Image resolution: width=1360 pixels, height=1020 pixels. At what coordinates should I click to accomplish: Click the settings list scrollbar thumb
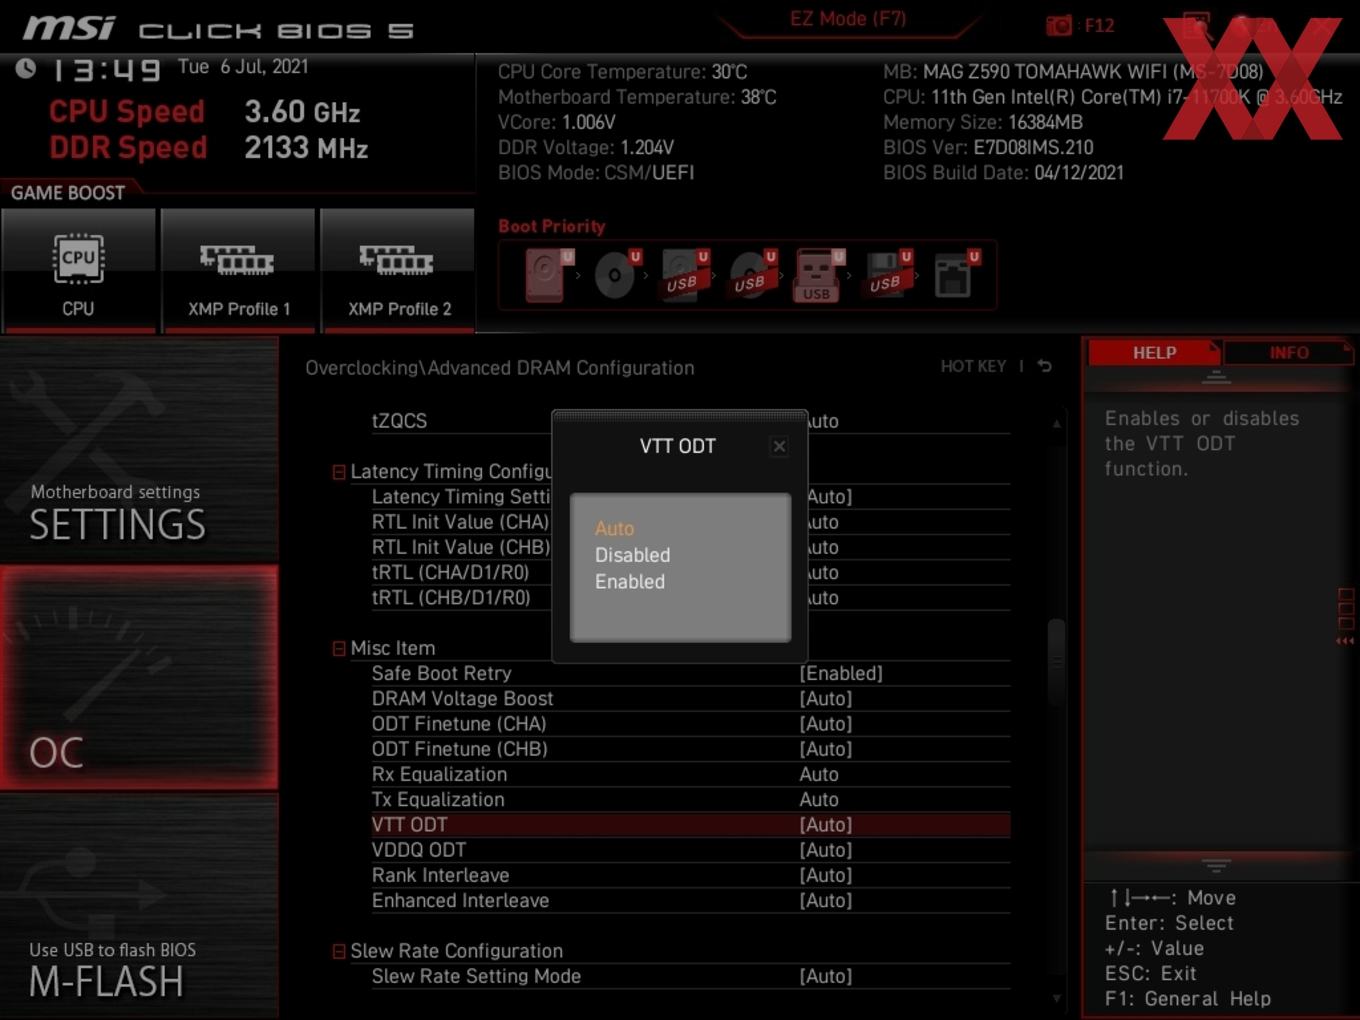coord(1056,662)
